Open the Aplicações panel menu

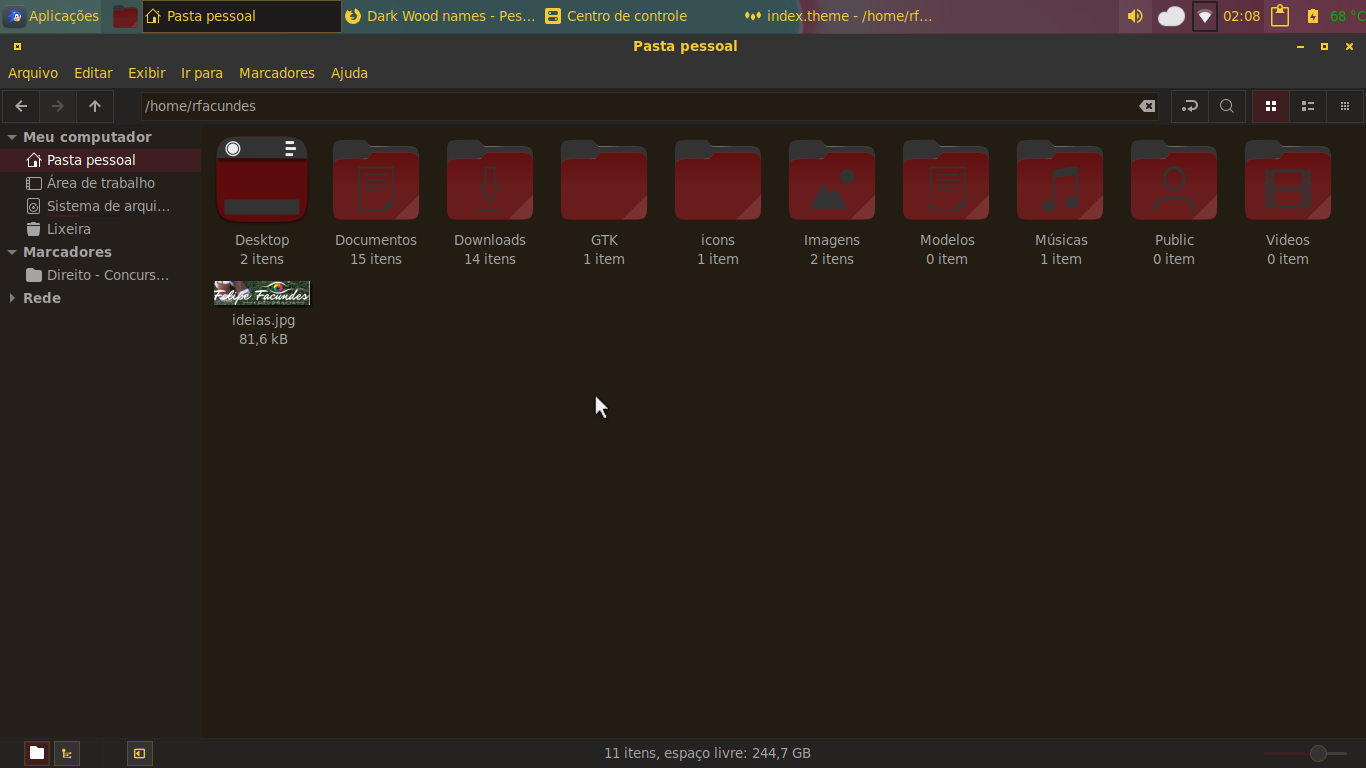52,16
